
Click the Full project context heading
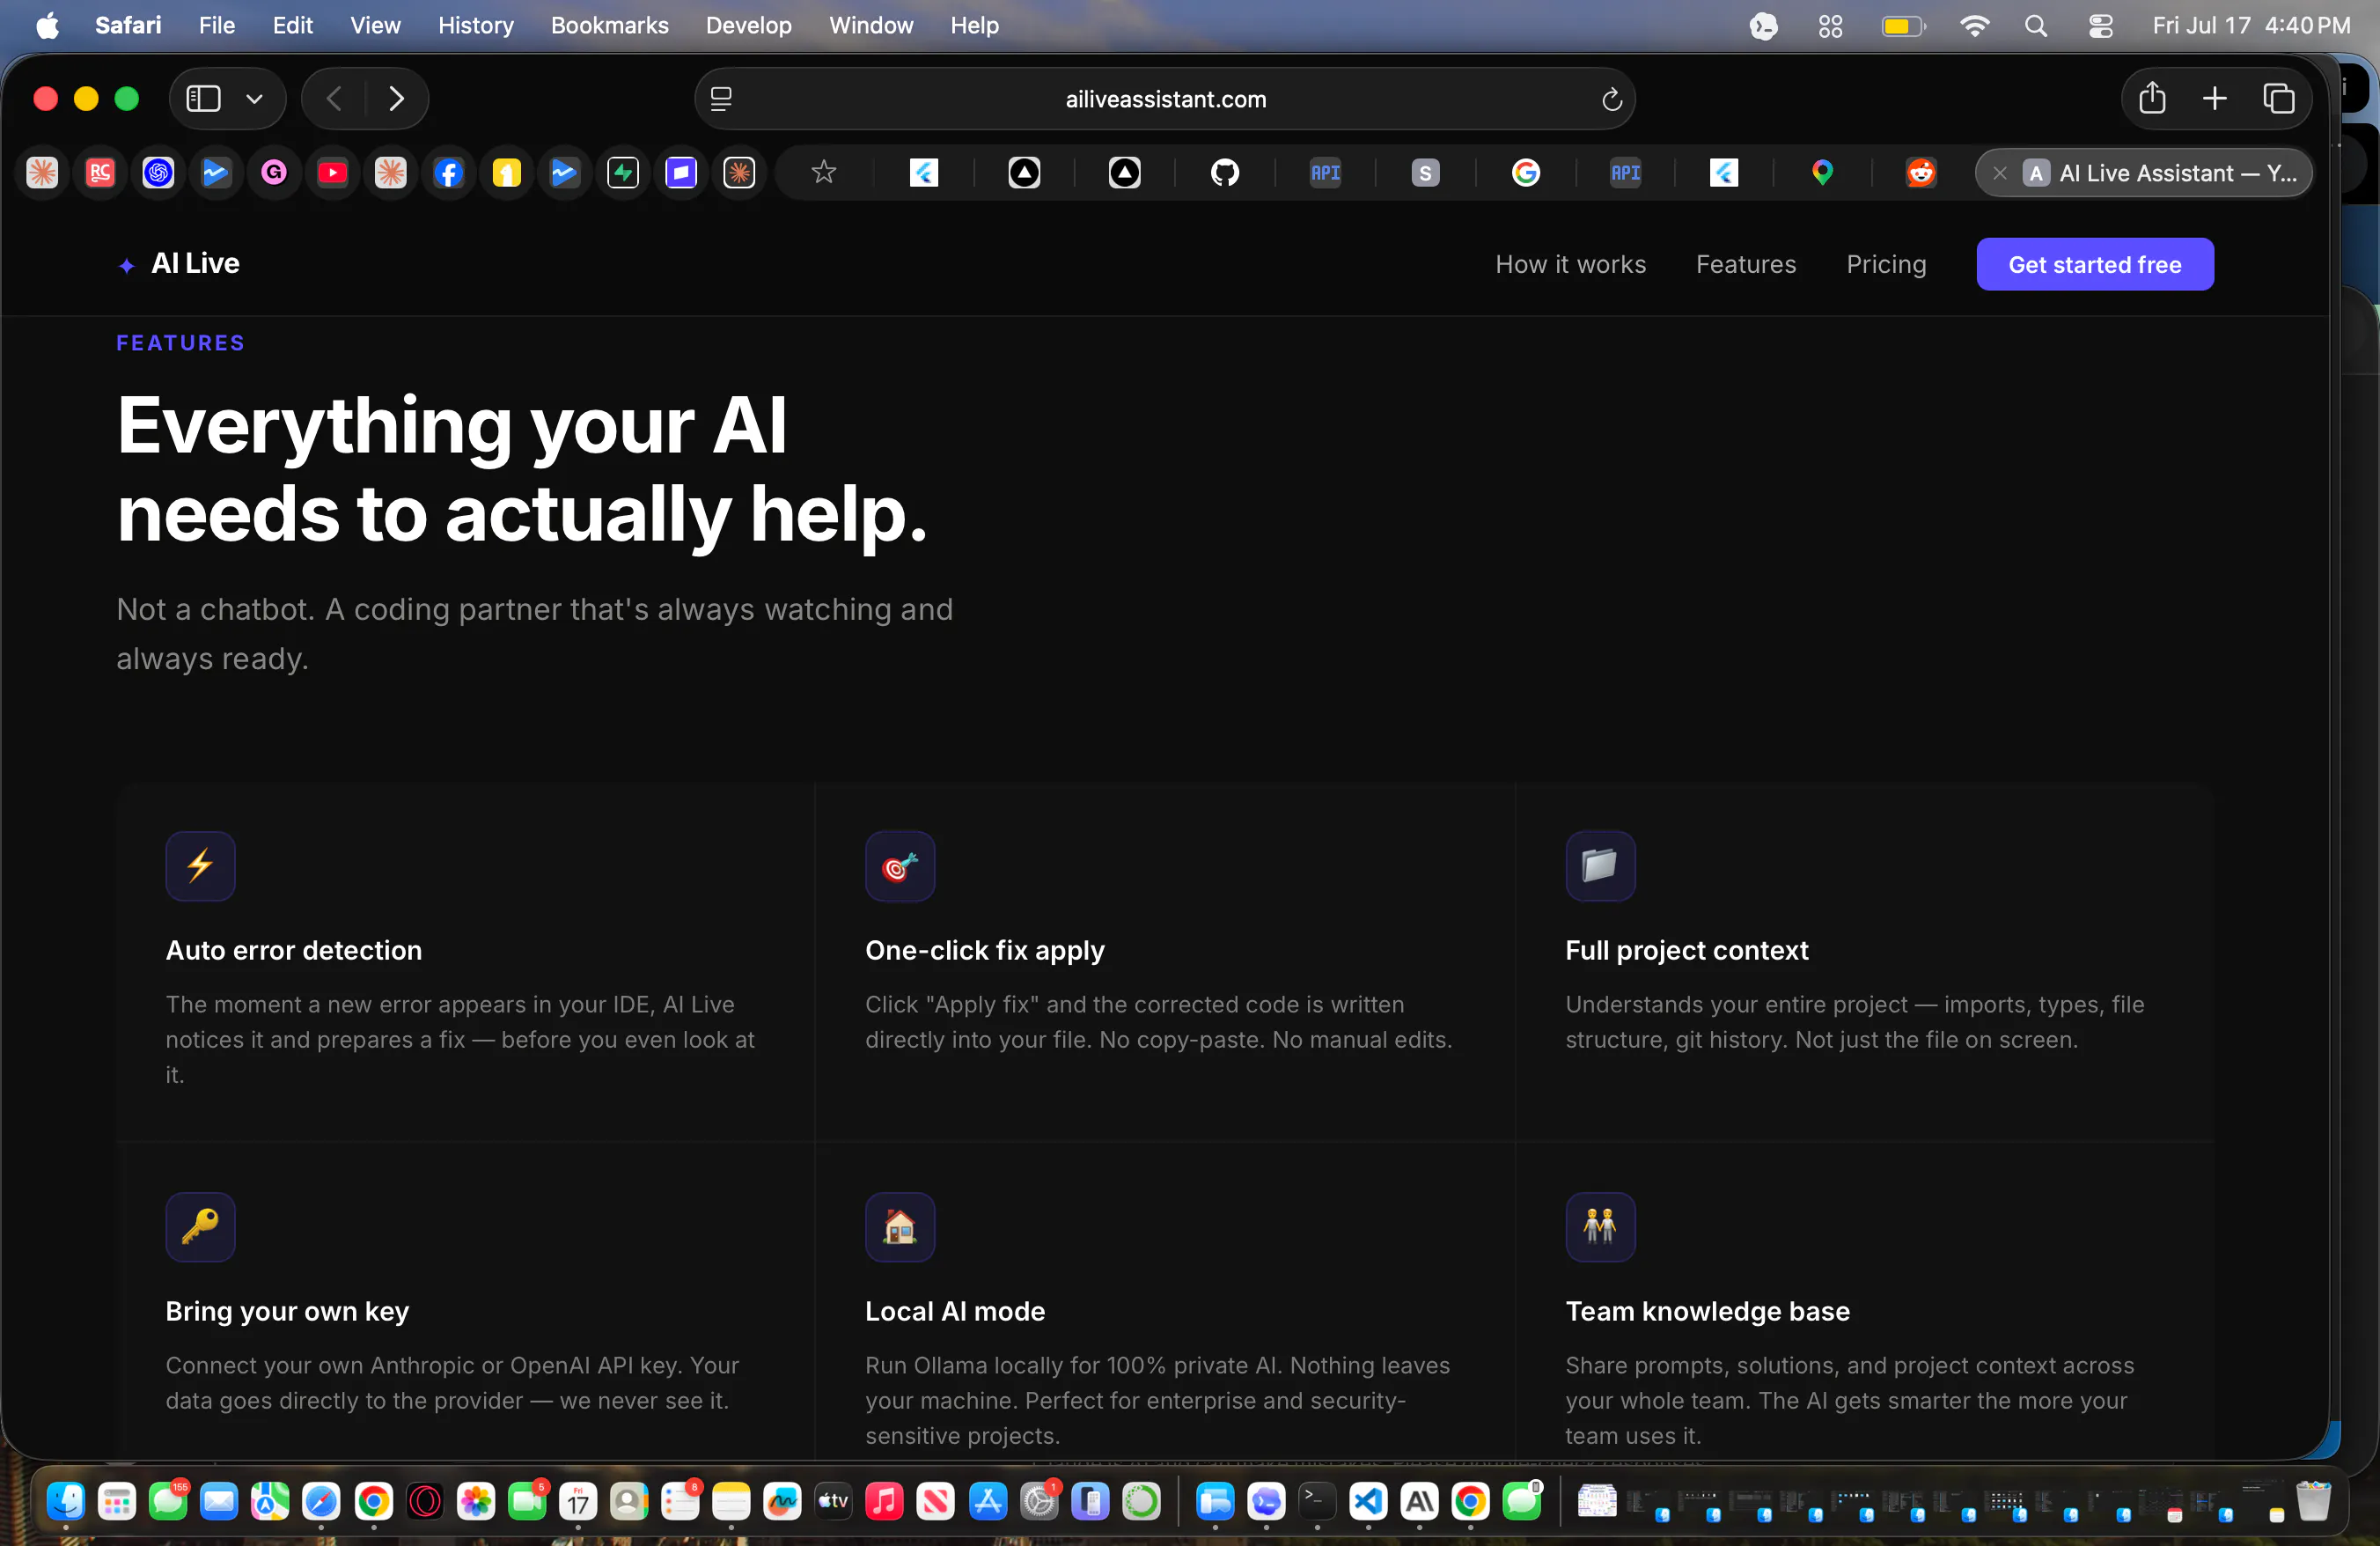pyautogui.click(x=1687, y=950)
